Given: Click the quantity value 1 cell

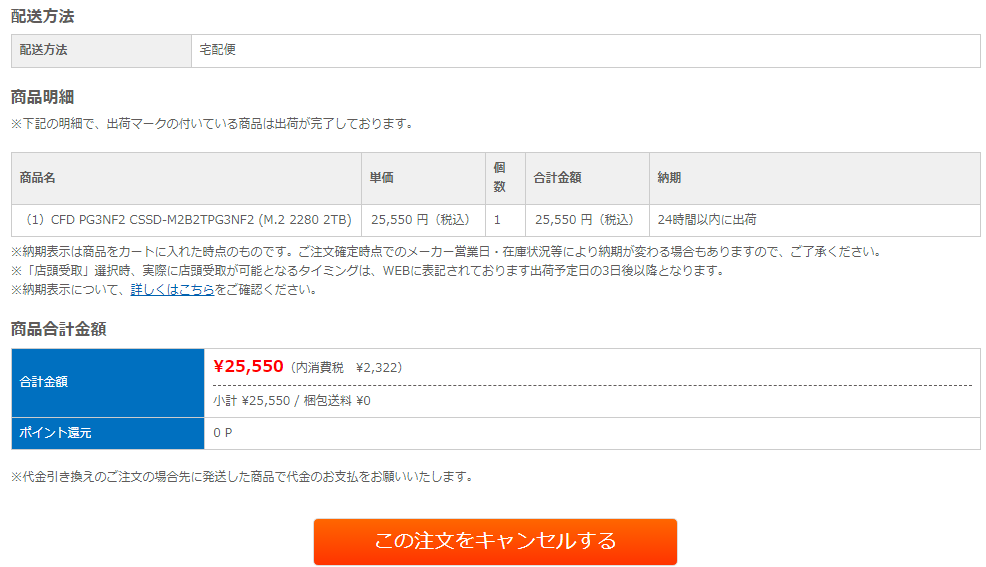Looking at the screenshot, I should (497, 220).
